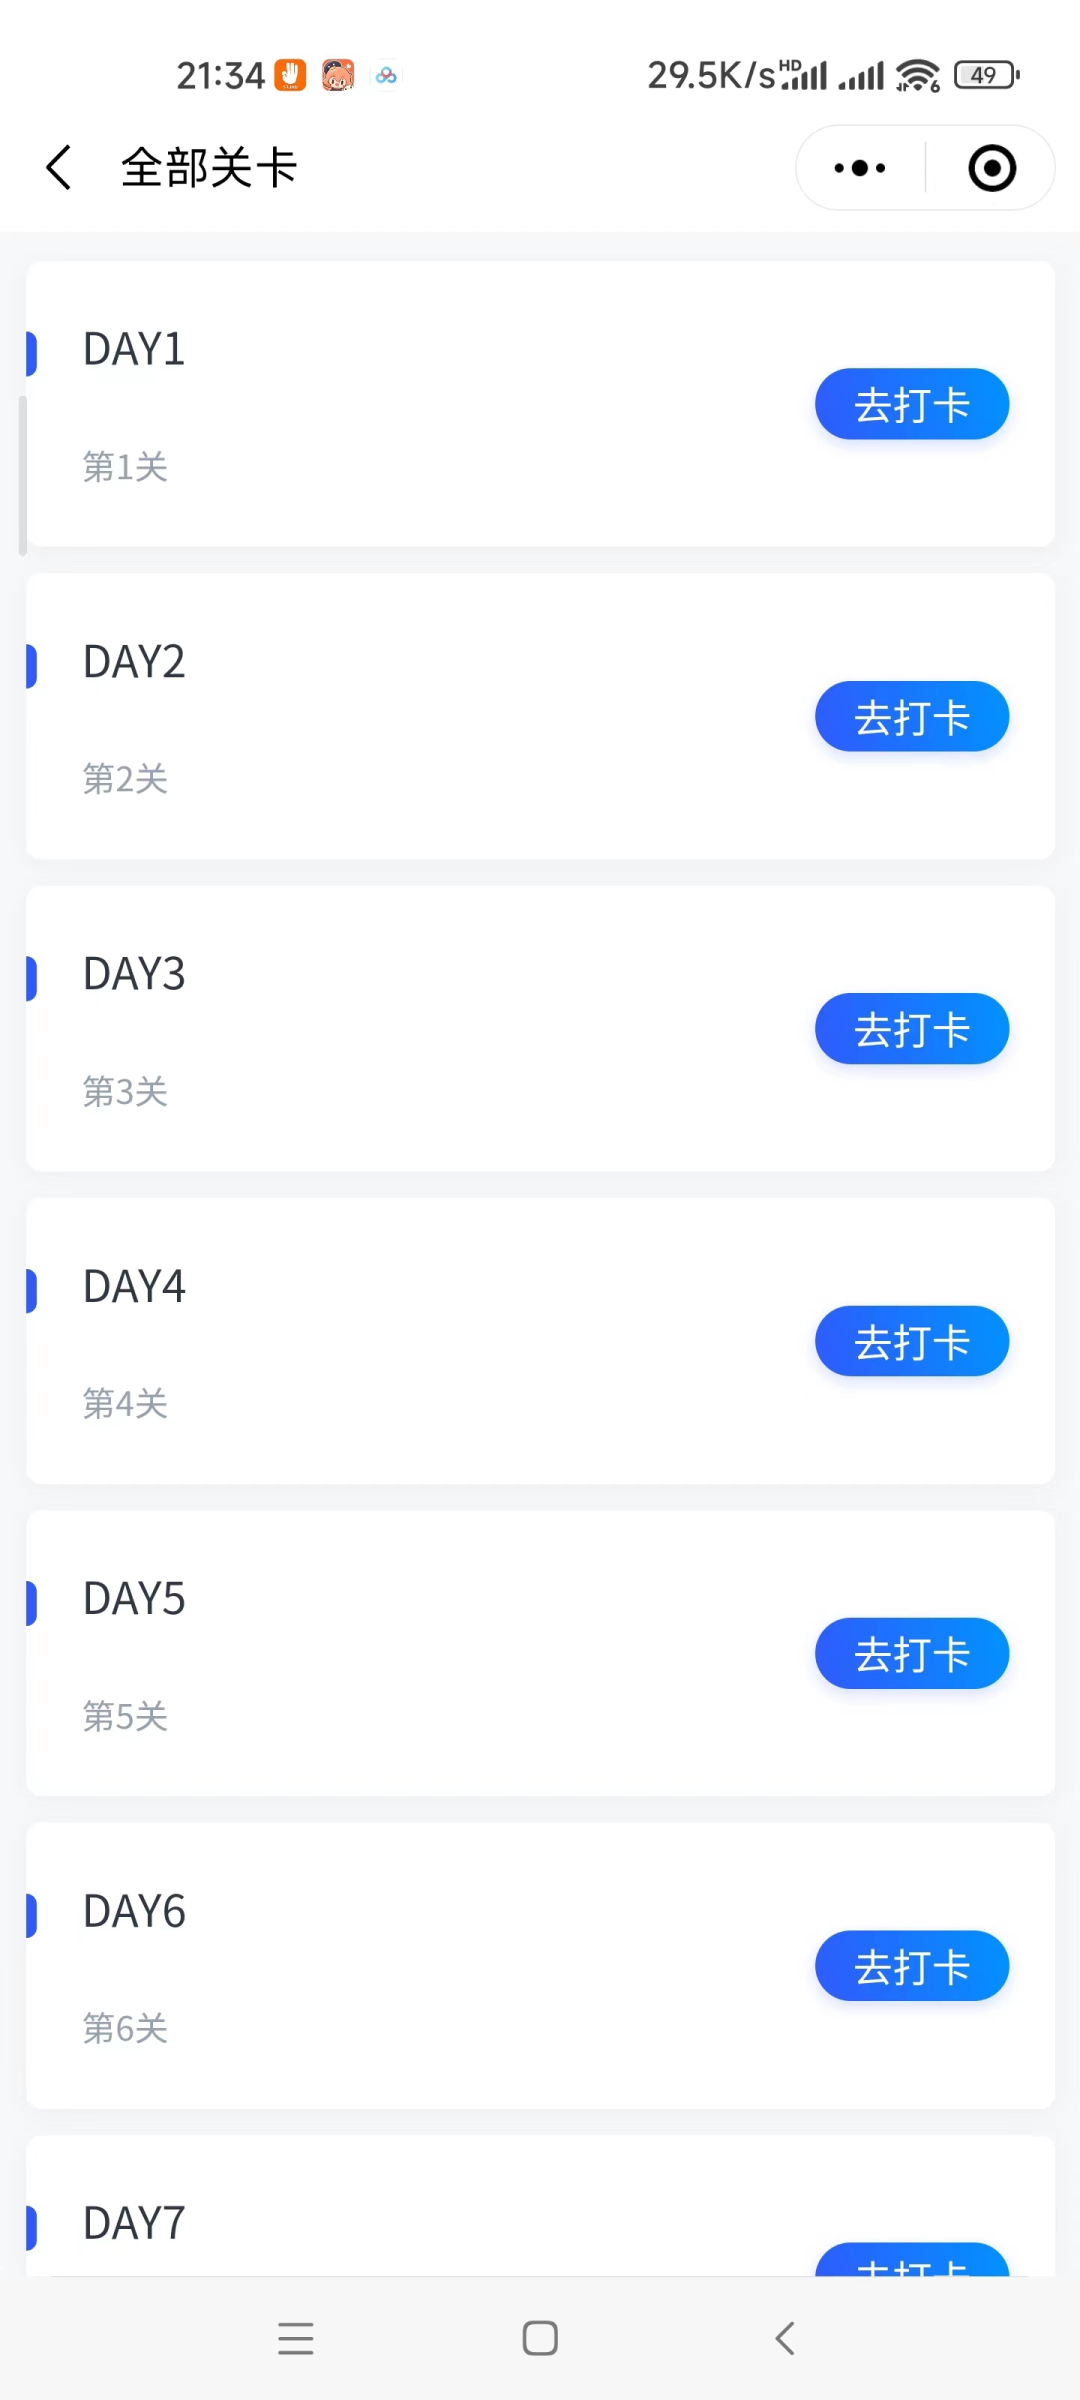Click 去打卡 button for DAY1

(912, 404)
